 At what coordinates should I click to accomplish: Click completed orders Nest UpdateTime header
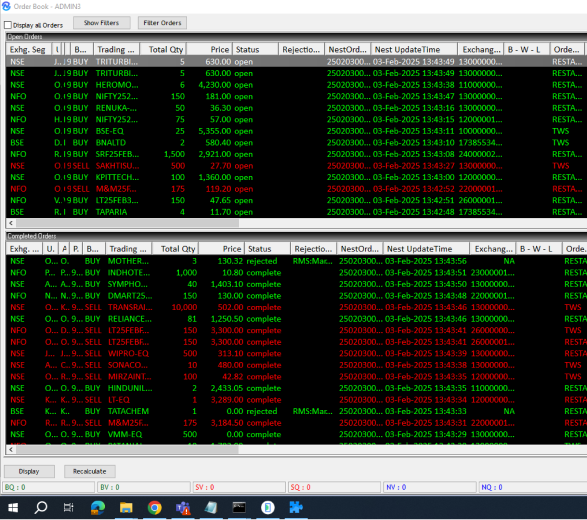point(426,249)
